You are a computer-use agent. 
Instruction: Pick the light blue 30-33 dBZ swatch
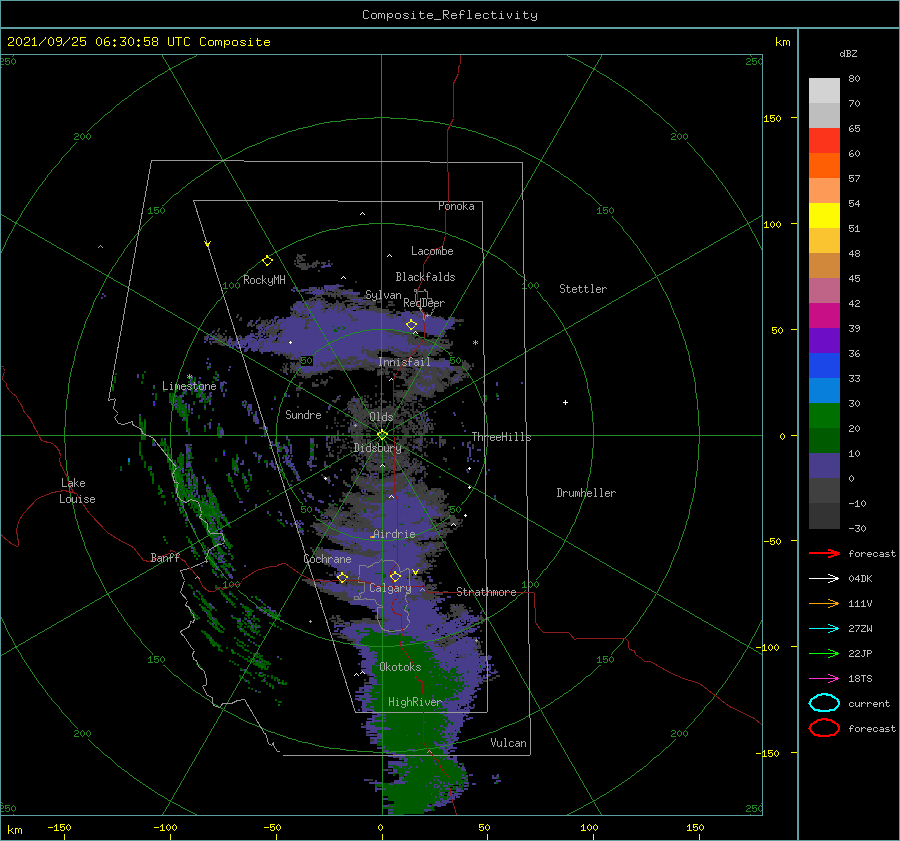pos(824,390)
